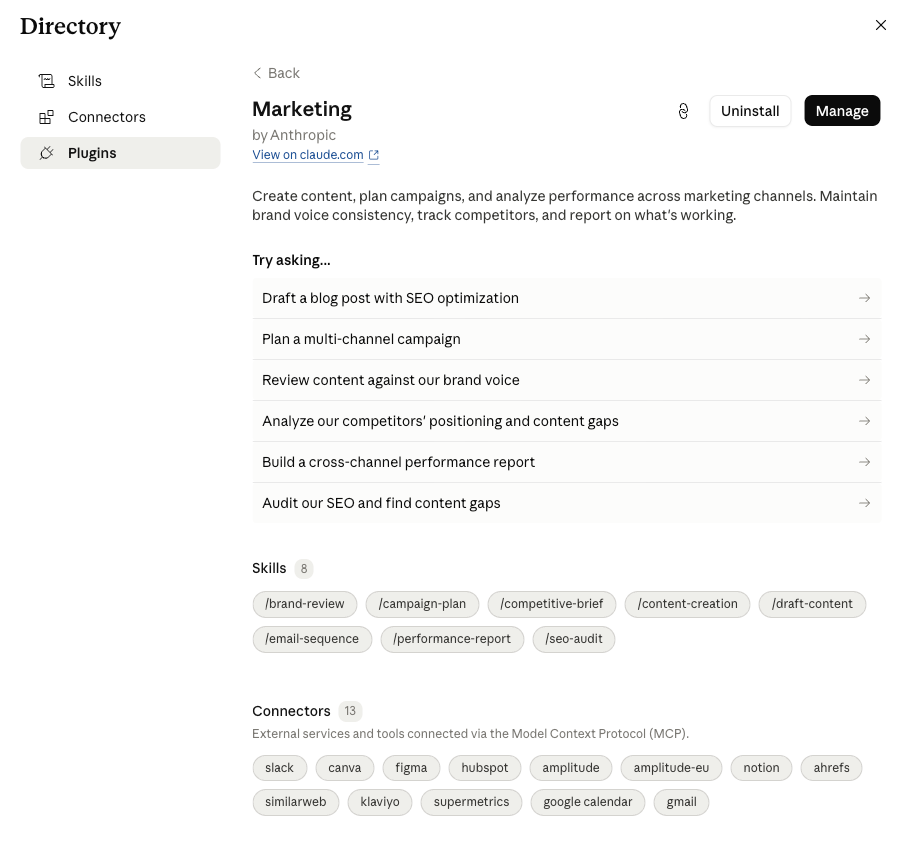Select 'Draft a blog post with SEO optimization'
This screenshot has width=907, height=847.
[x=566, y=298]
